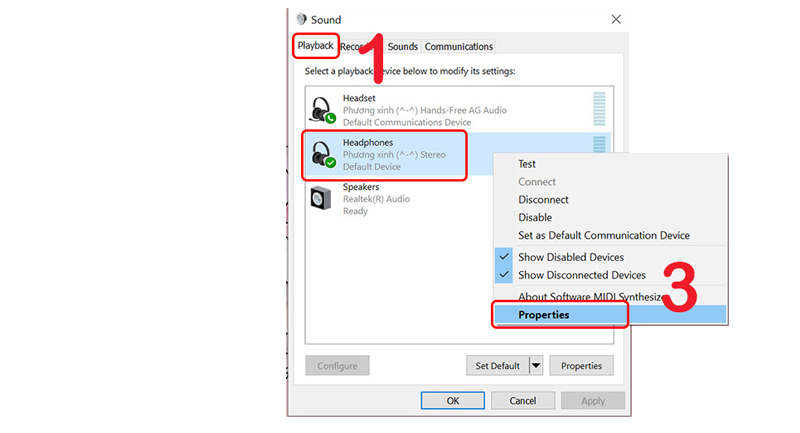
Task: Click the Headset volume level meter
Action: click(599, 108)
